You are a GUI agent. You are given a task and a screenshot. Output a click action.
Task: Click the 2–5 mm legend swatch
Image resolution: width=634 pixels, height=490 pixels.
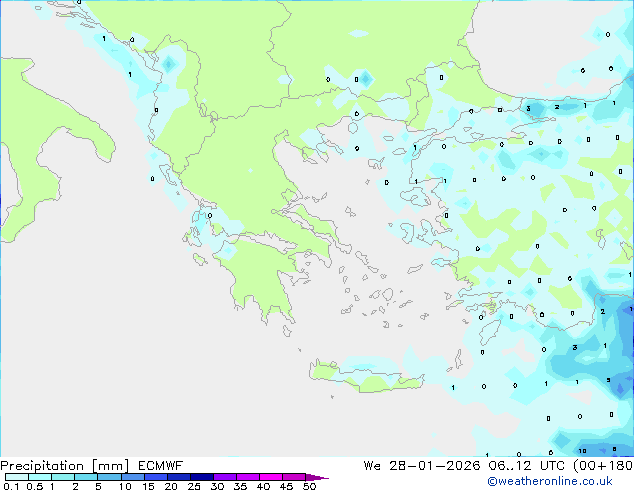click(x=86, y=477)
